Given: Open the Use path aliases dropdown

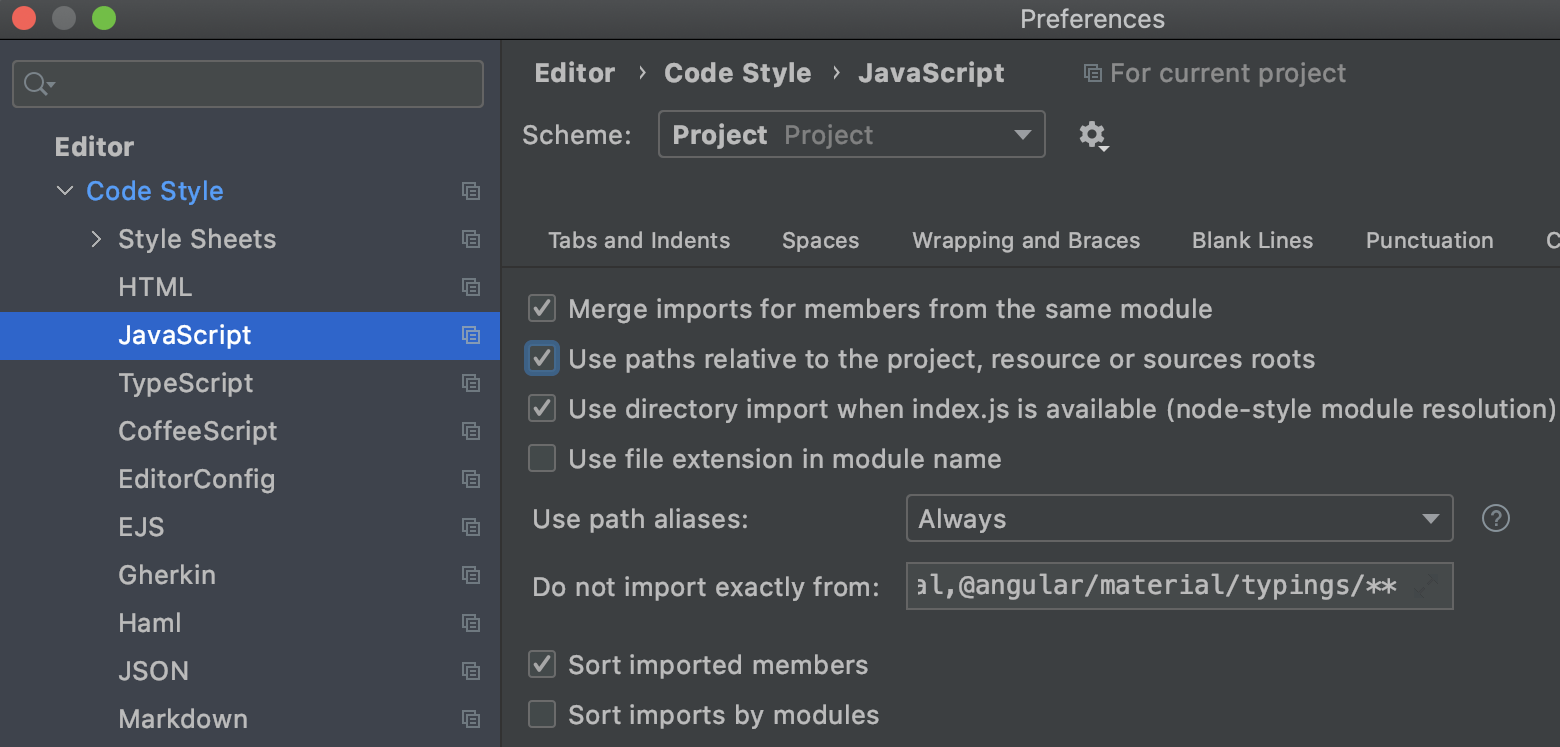Looking at the screenshot, I should (x=1432, y=518).
